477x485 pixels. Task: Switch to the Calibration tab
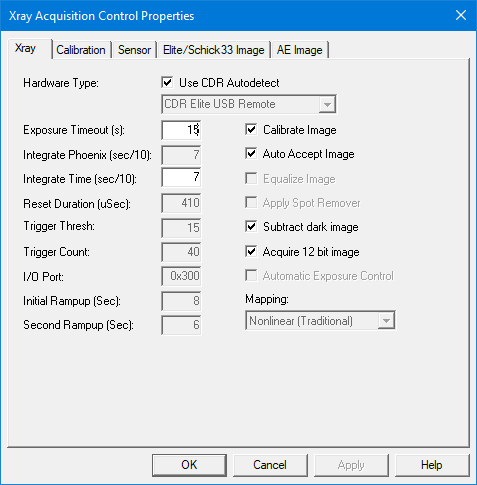pos(81,50)
